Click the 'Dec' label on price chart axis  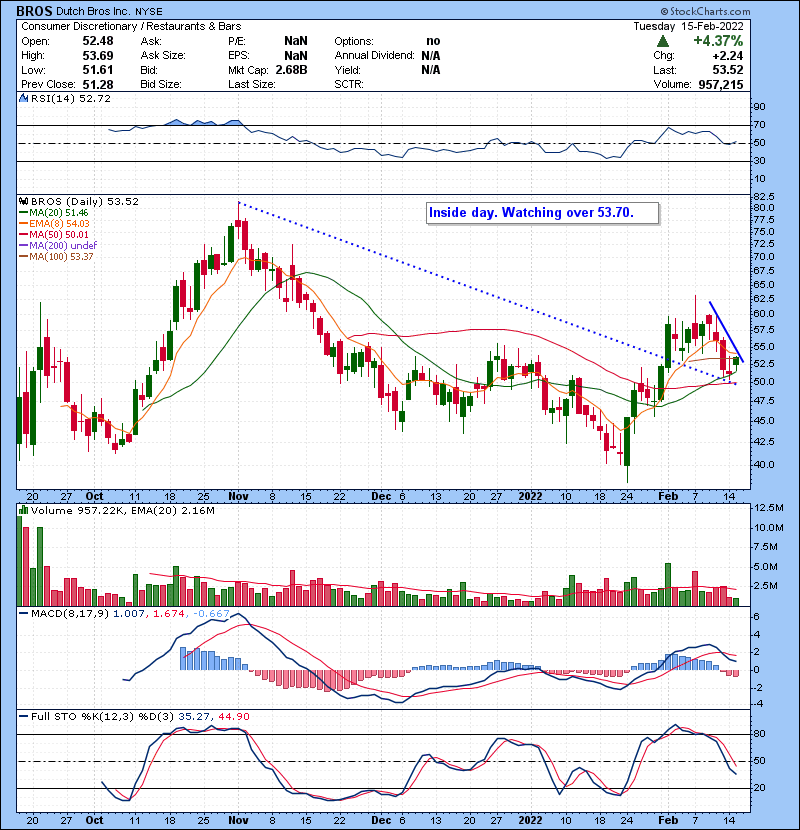click(x=381, y=497)
